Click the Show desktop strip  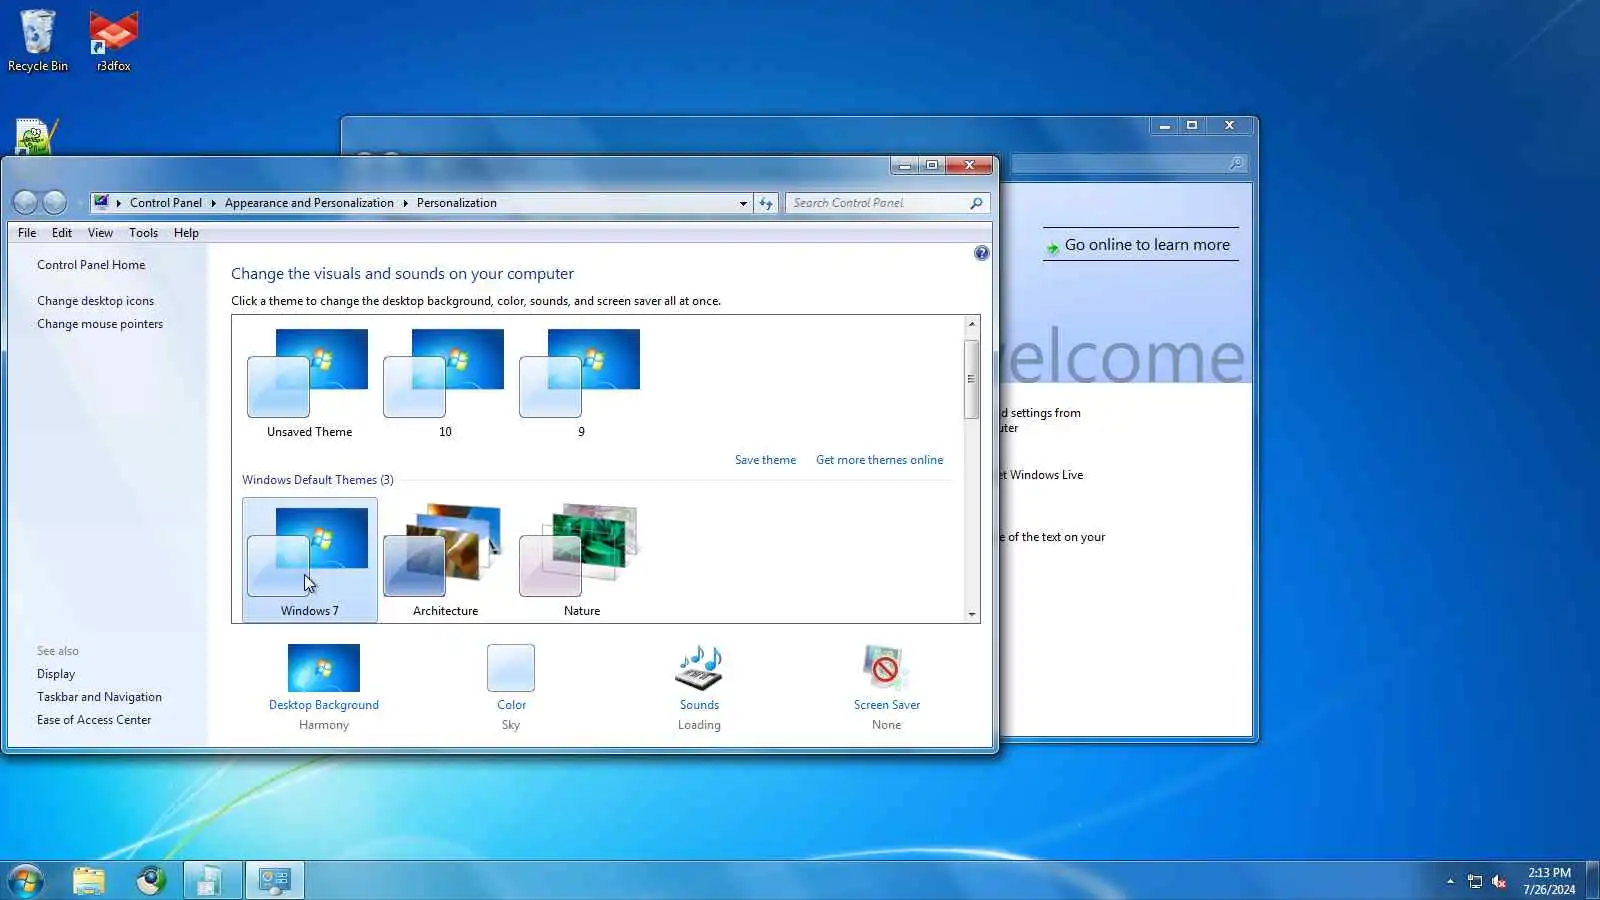pos(1592,880)
